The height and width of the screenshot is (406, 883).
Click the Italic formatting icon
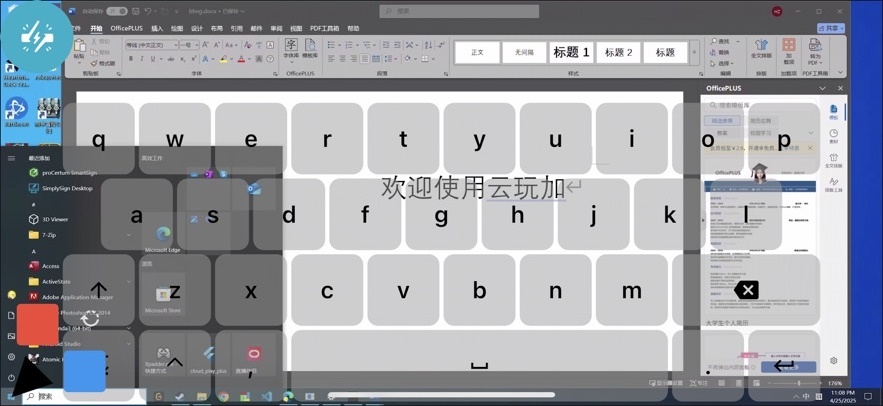click(142, 59)
